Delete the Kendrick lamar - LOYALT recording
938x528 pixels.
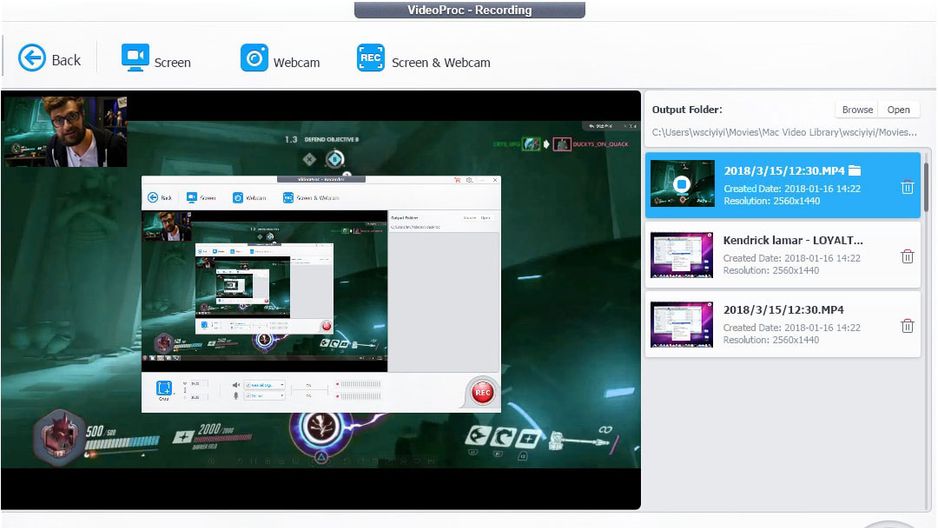pos(907,257)
